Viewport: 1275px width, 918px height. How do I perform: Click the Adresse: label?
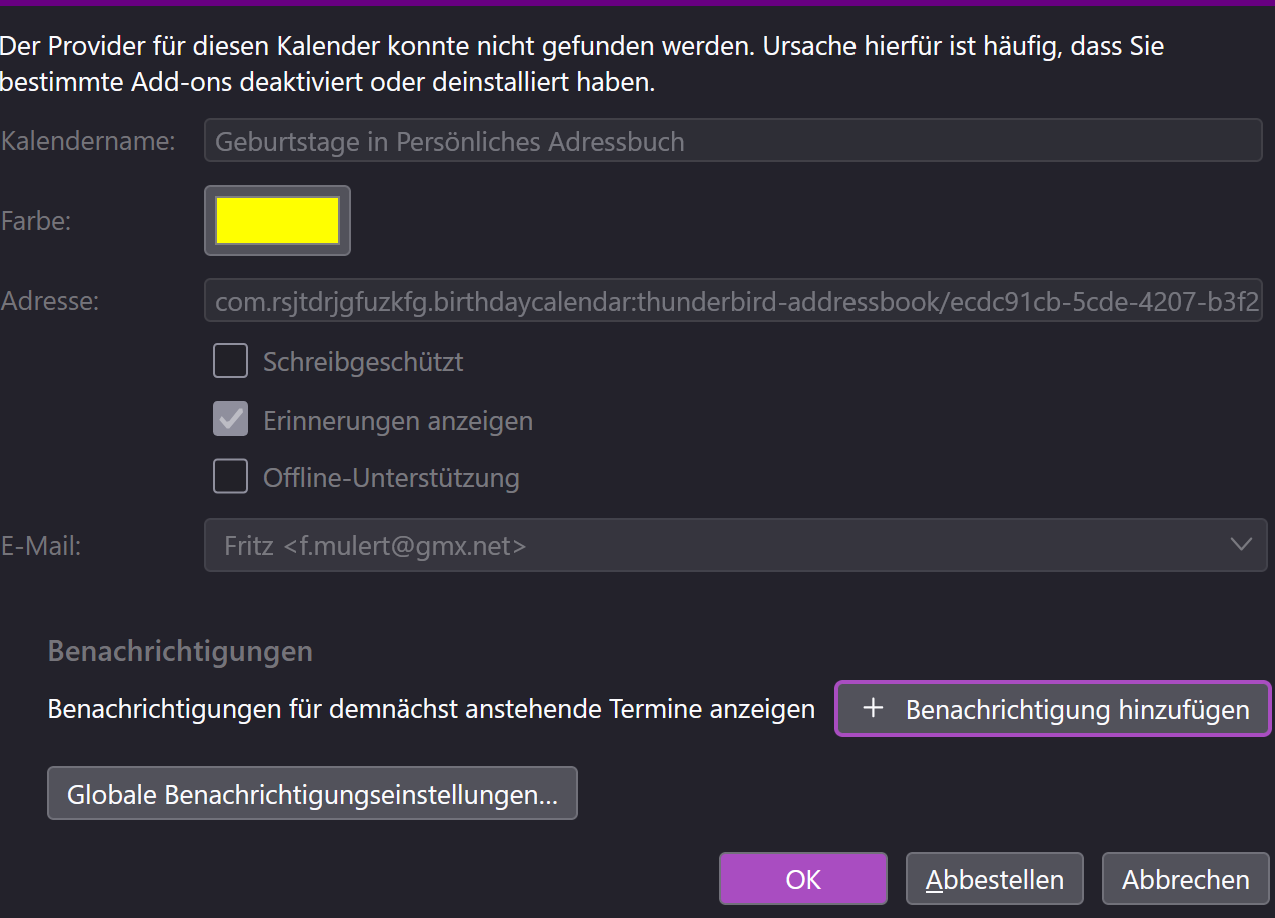(x=50, y=300)
